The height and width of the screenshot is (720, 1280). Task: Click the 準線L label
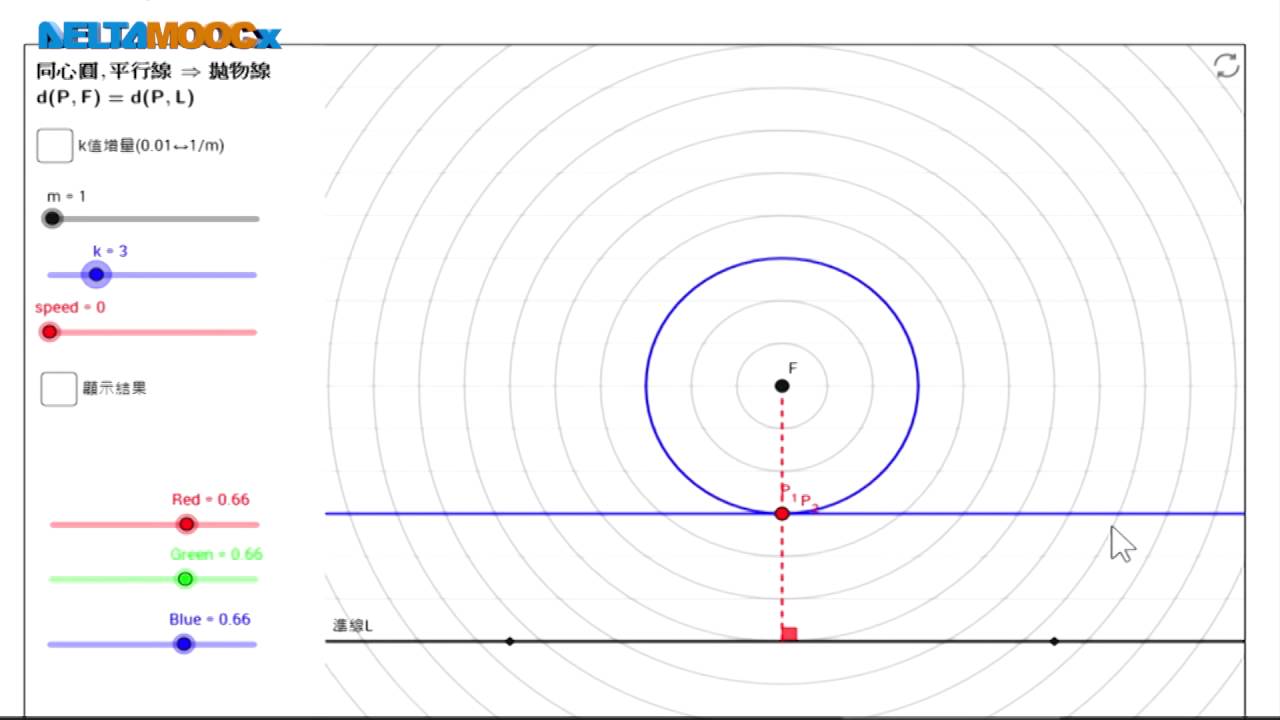tap(352, 626)
